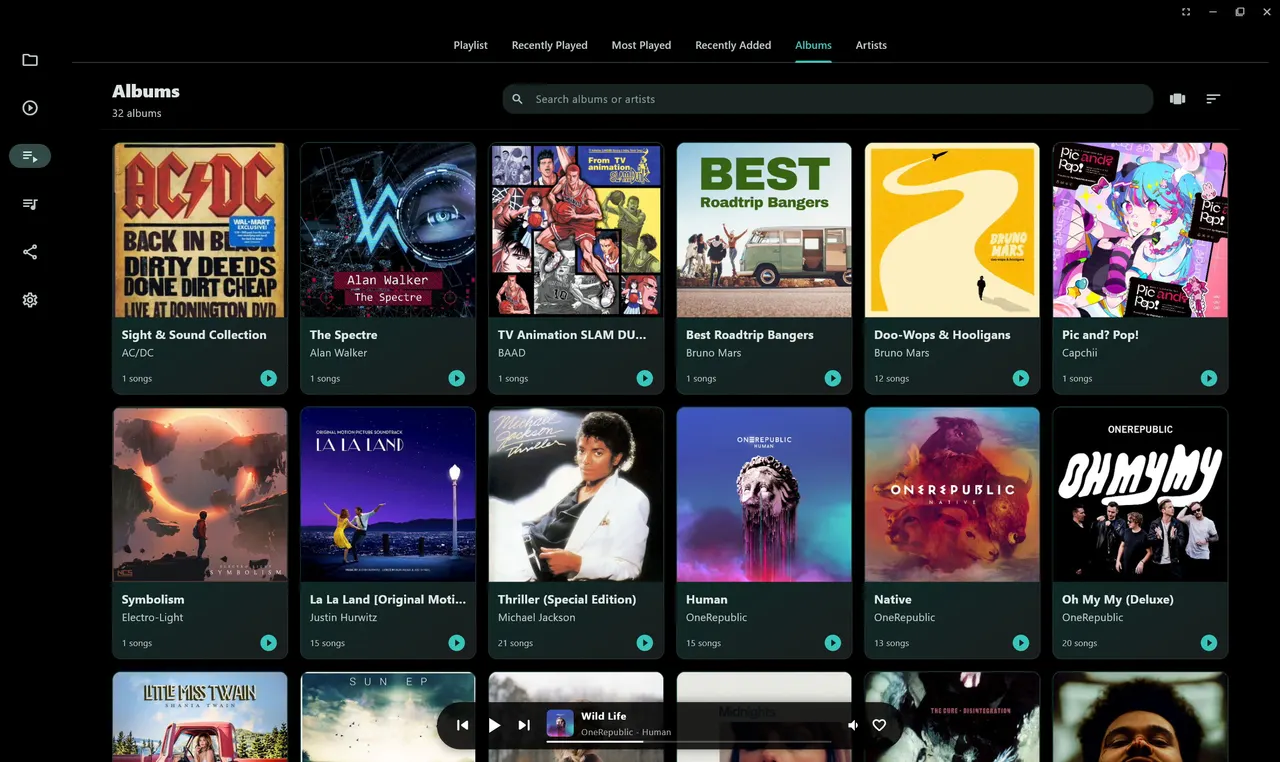This screenshot has height=762, width=1280.
Task: Switch to the Recently Added tab
Action: (x=733, y=45)
